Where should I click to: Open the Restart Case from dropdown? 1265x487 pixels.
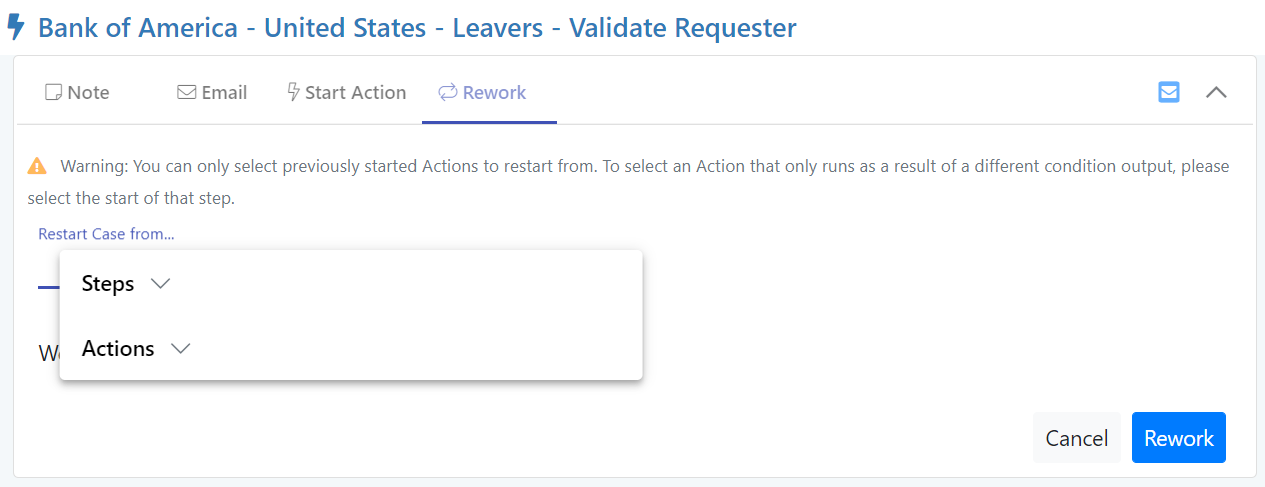click(x=106, y=234)
